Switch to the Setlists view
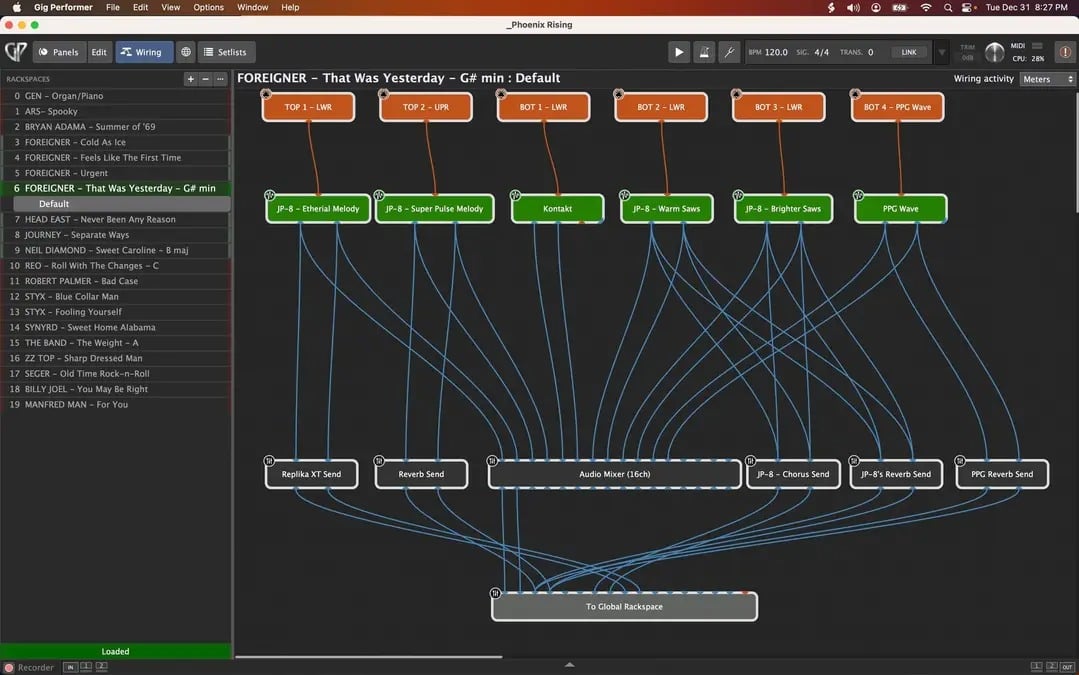 (x=226, y=52)
